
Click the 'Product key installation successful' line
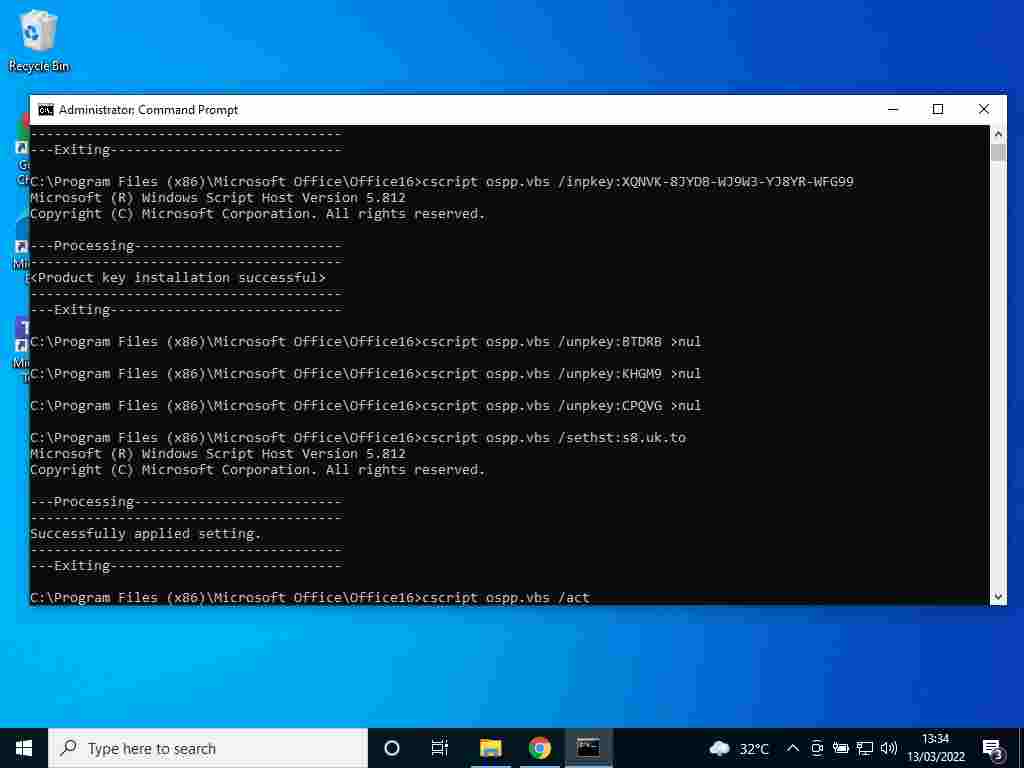pos(178,278)
